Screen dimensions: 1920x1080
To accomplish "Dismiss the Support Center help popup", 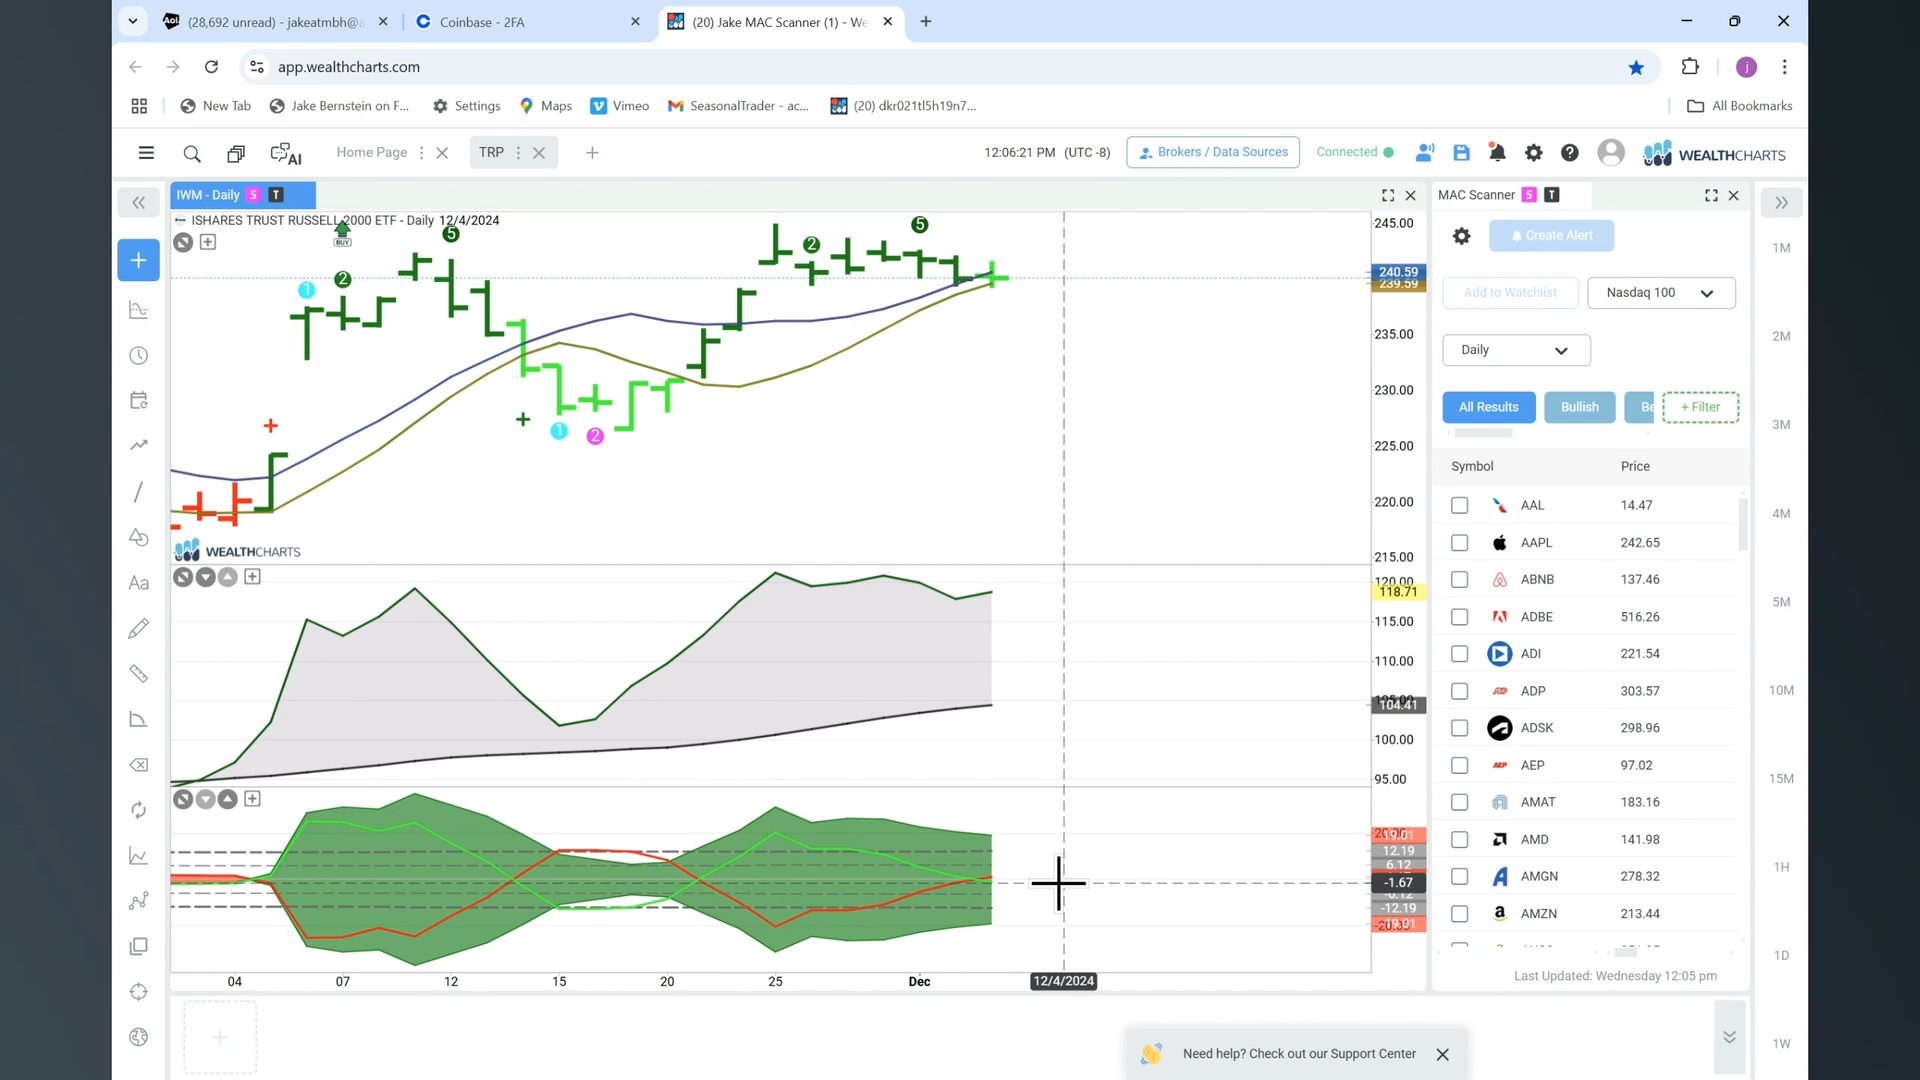I will (x=1442, y=1054).
